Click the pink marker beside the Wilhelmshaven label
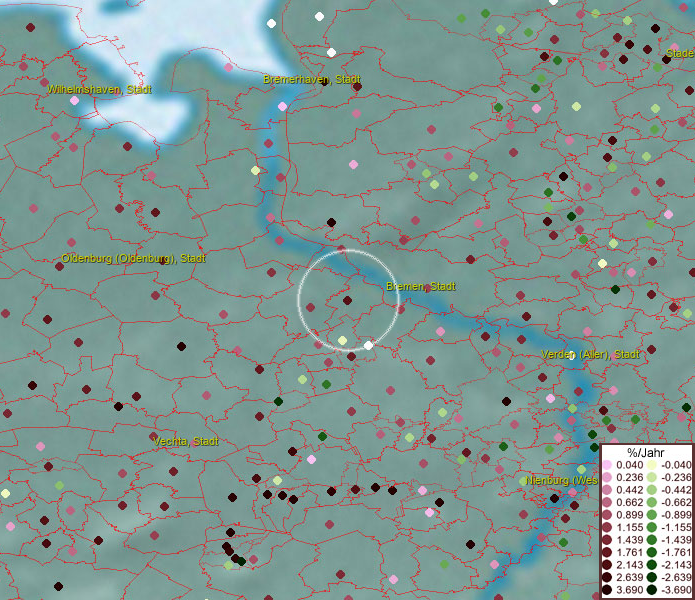 click(74, 100)
